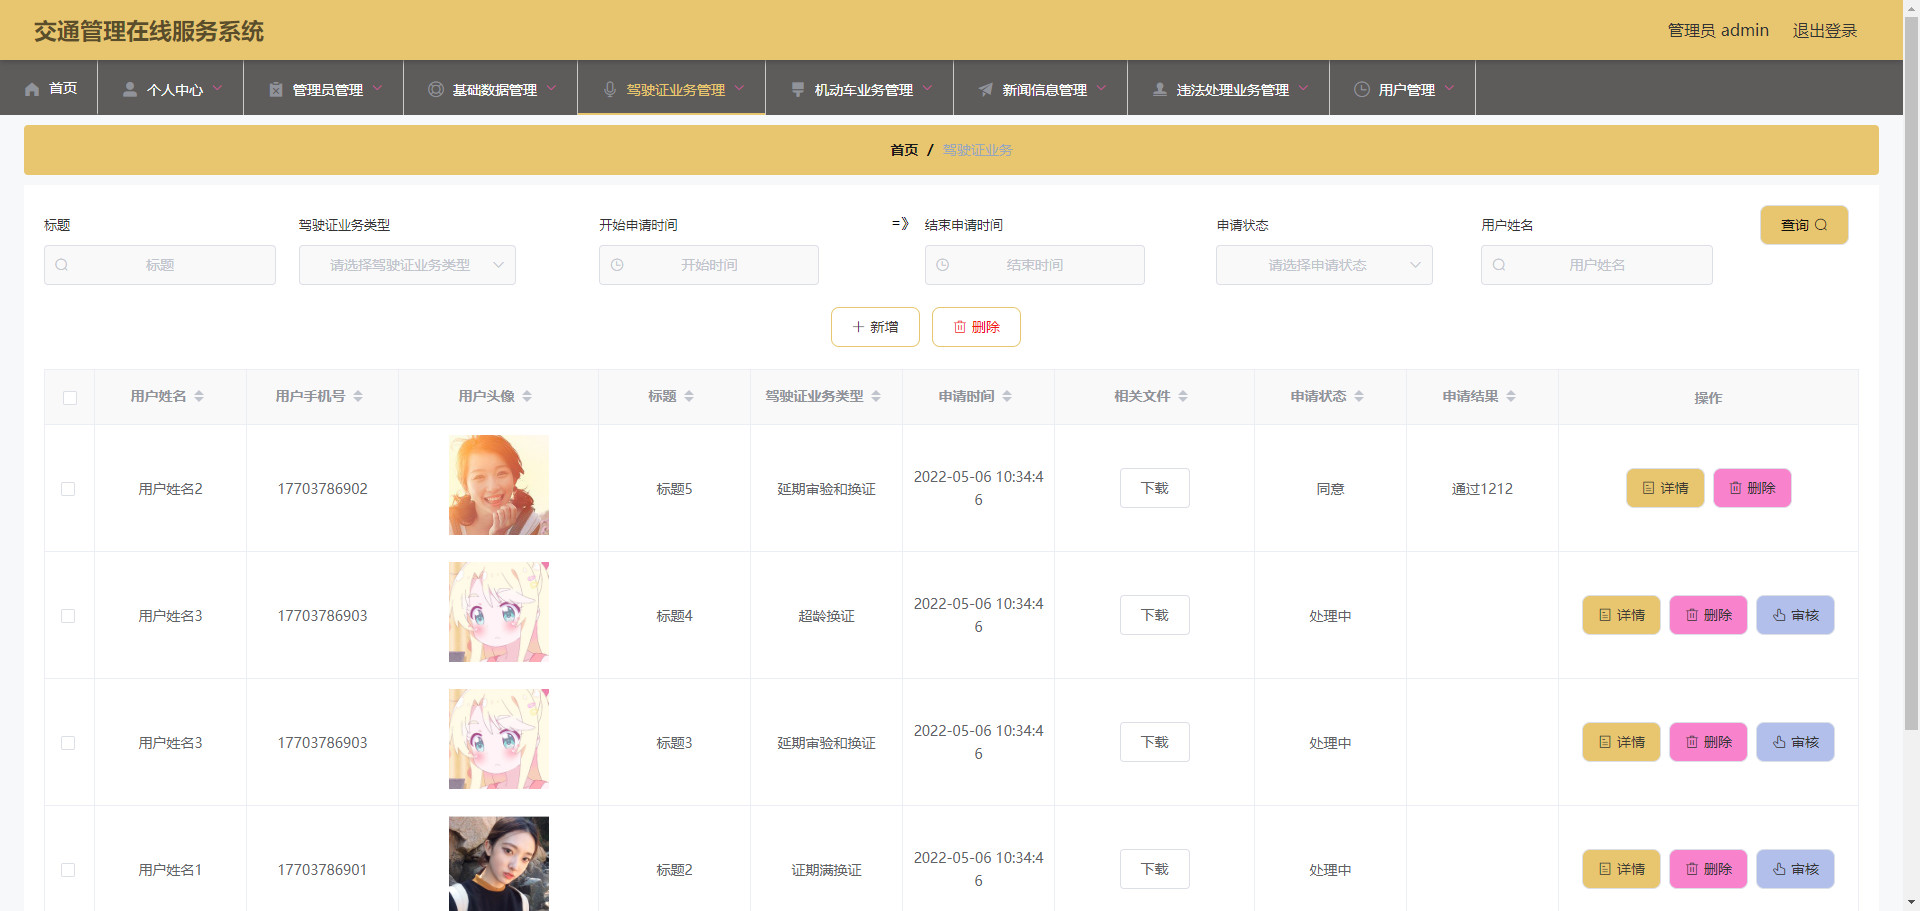Click 管理员 admin in the header
Screen dimensions: 1920x911
[x=1718, y=30]
